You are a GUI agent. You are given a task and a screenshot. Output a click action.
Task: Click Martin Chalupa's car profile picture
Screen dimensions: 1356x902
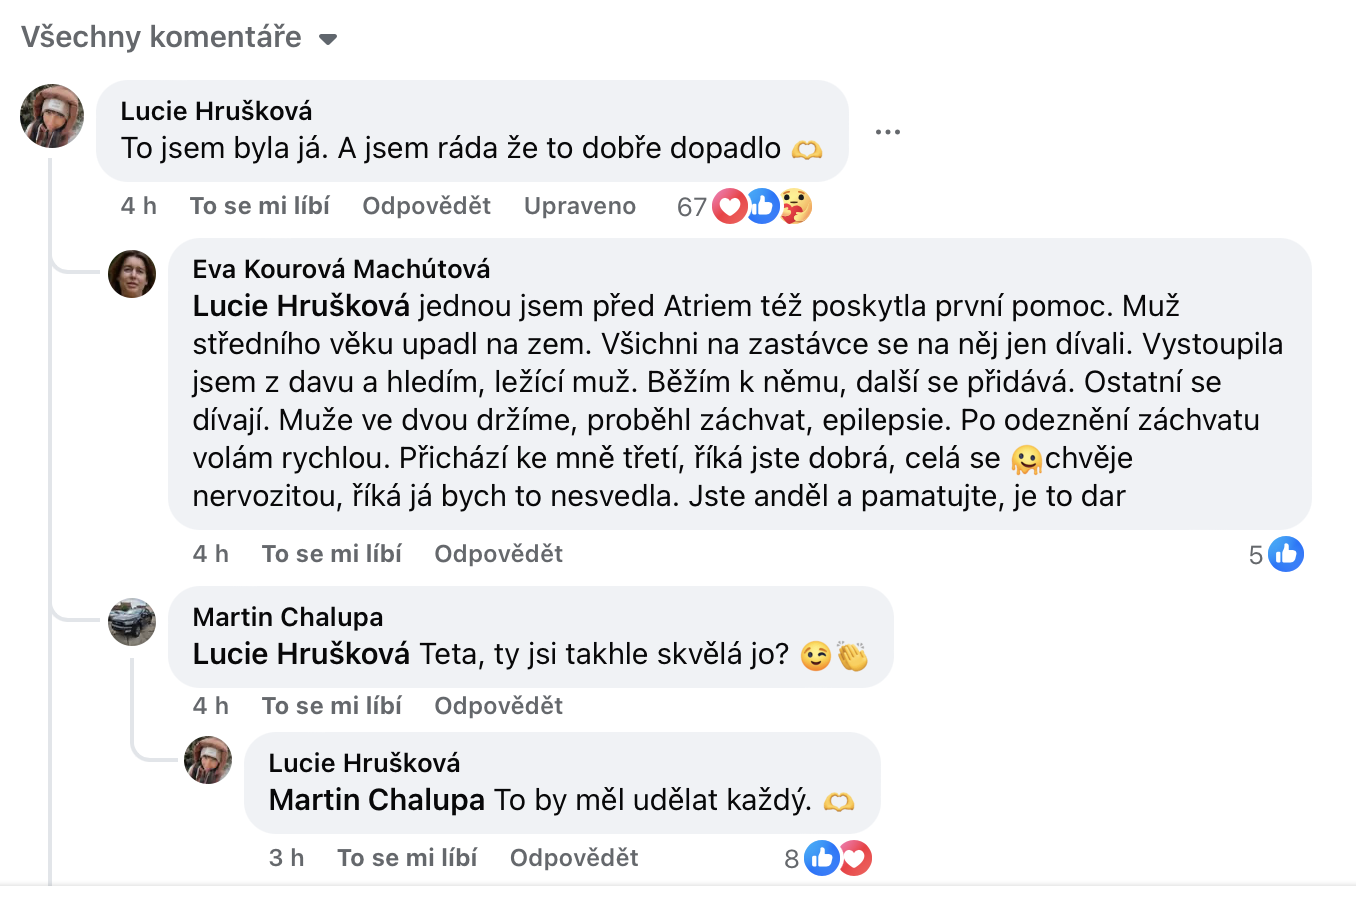pyautogui.click(x=132, y=622)
